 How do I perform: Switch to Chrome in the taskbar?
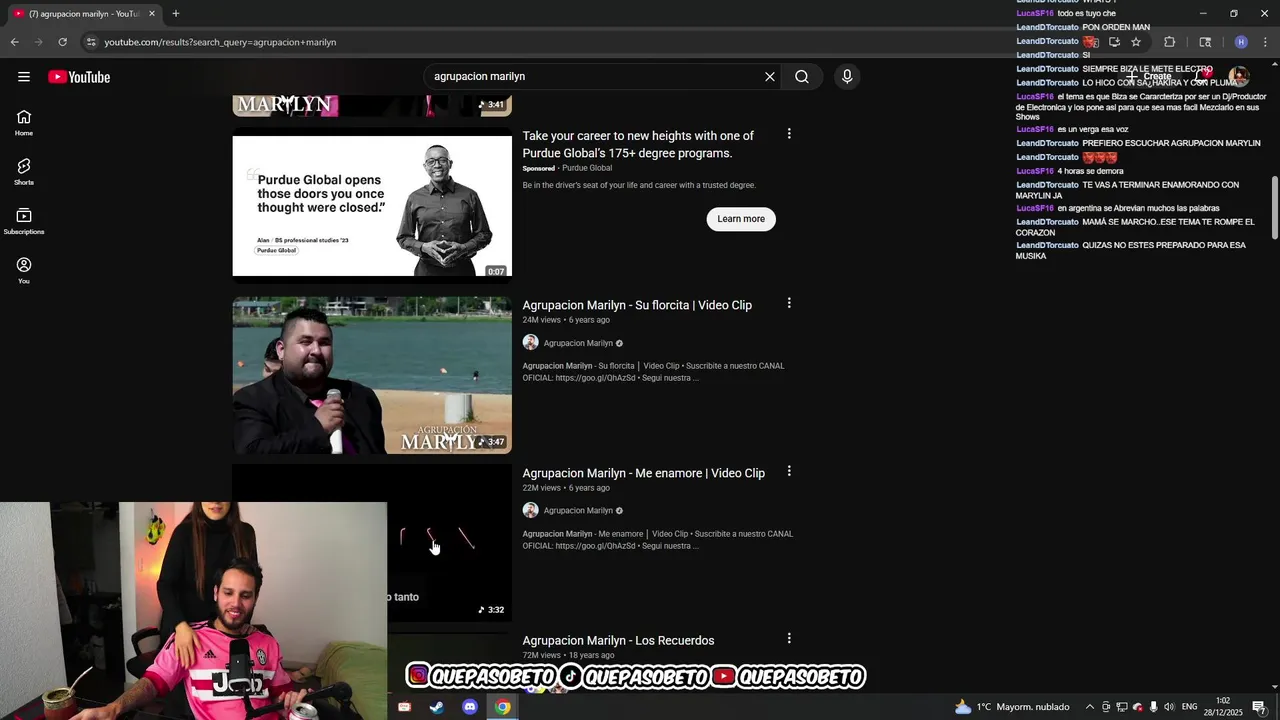click(503, 707)
